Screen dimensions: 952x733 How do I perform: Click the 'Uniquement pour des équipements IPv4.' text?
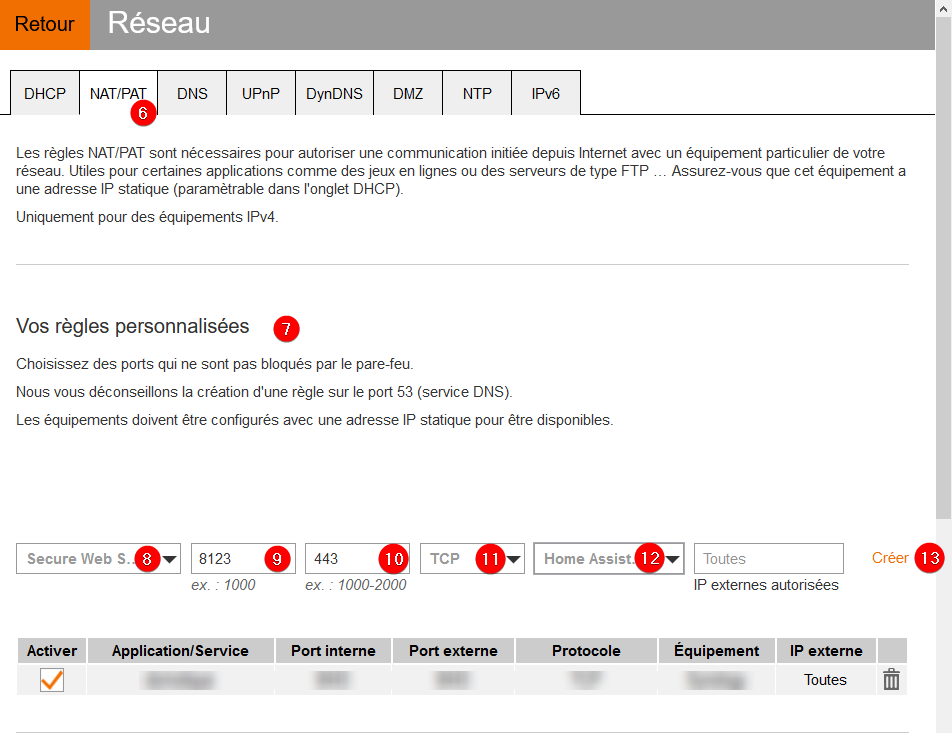click(148, 217)
